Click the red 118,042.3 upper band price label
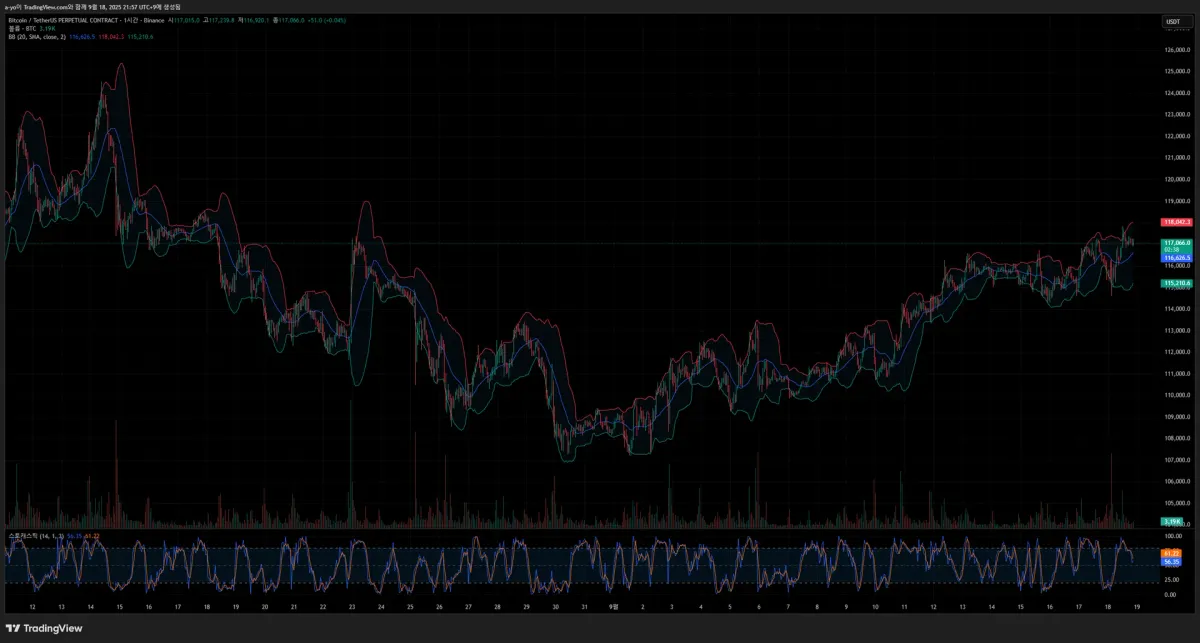Image resolution: width=1200 pixels, height=643 pixels. (x=1175, y=222)
